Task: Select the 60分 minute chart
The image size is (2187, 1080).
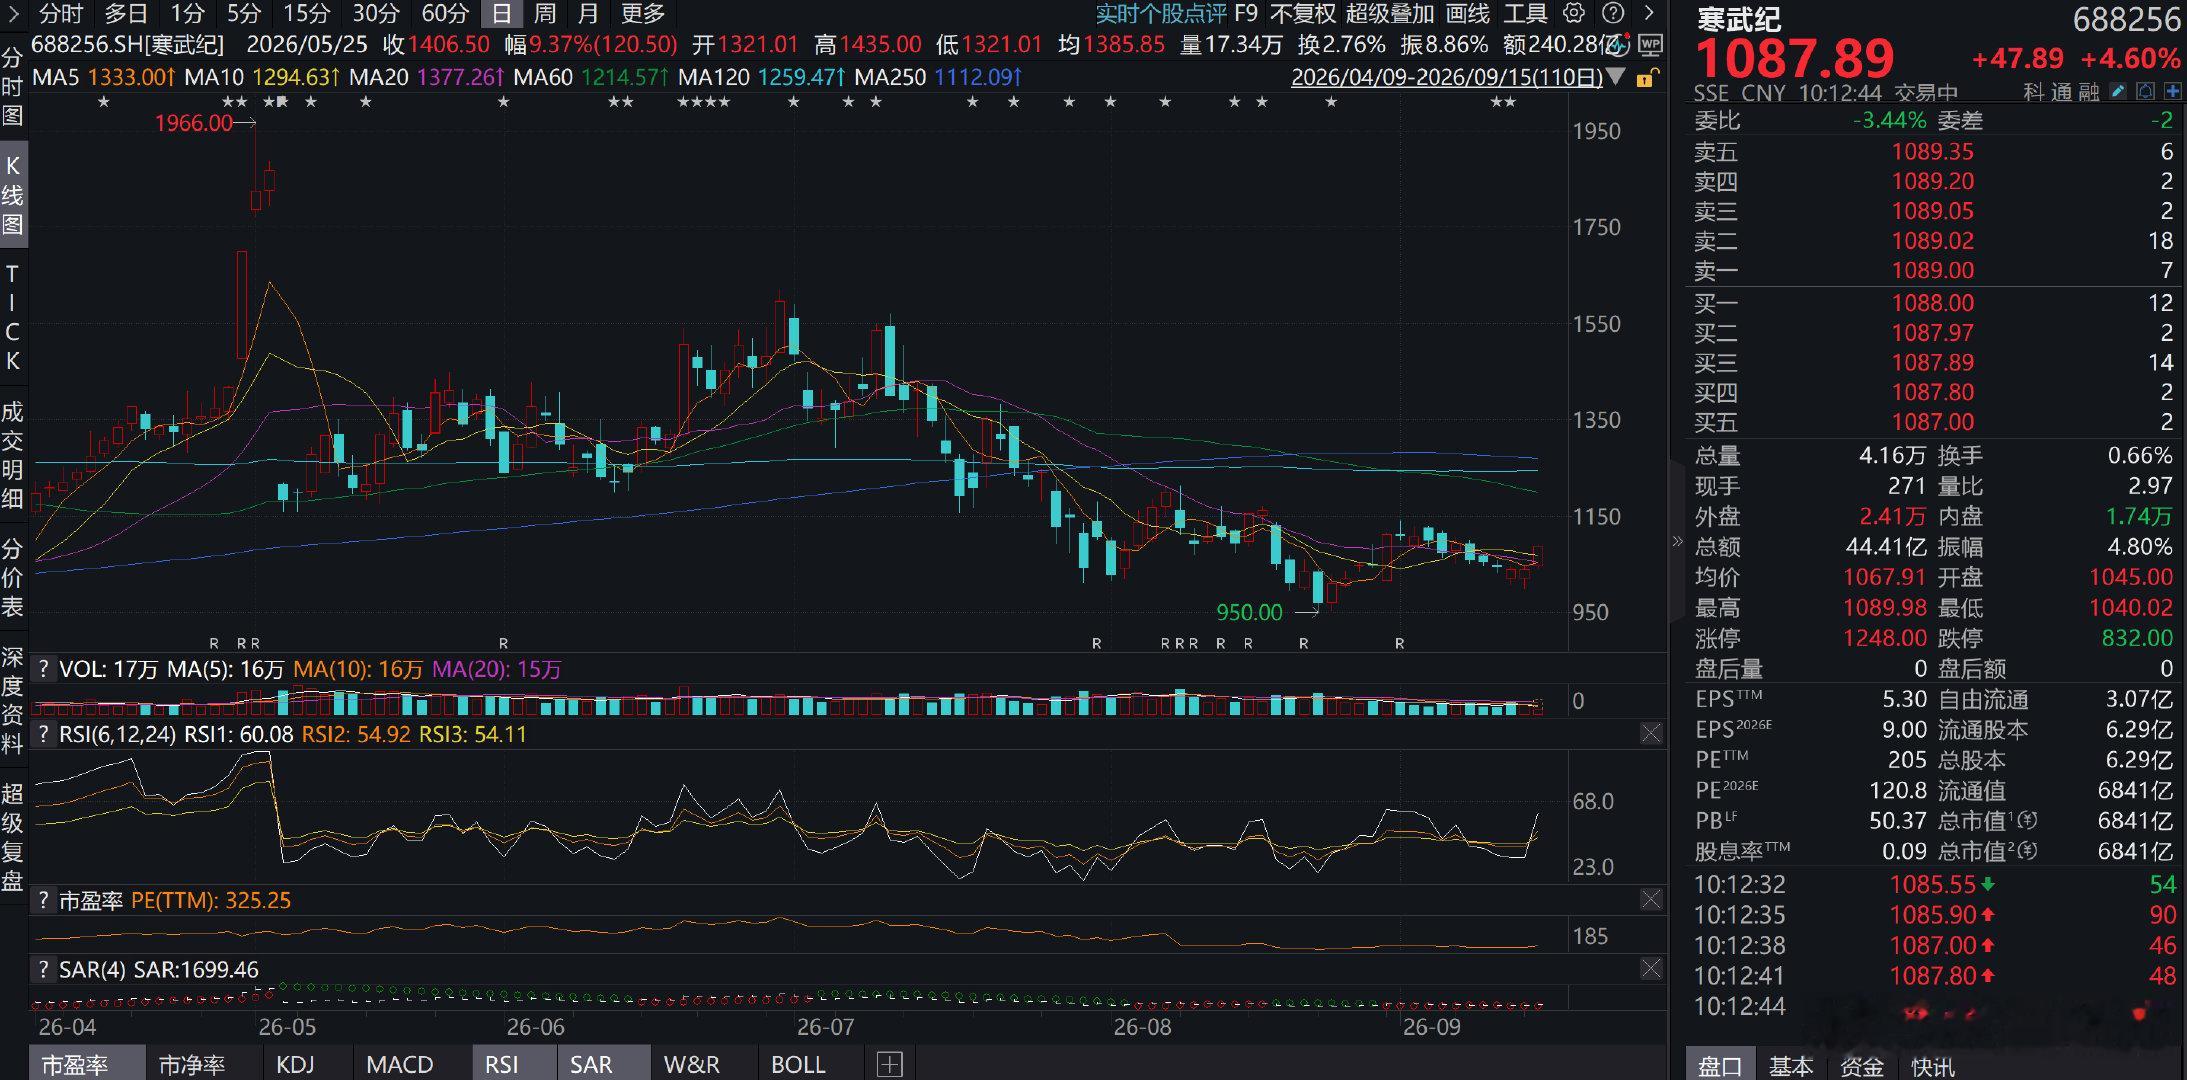Action: tap(445, 14)
